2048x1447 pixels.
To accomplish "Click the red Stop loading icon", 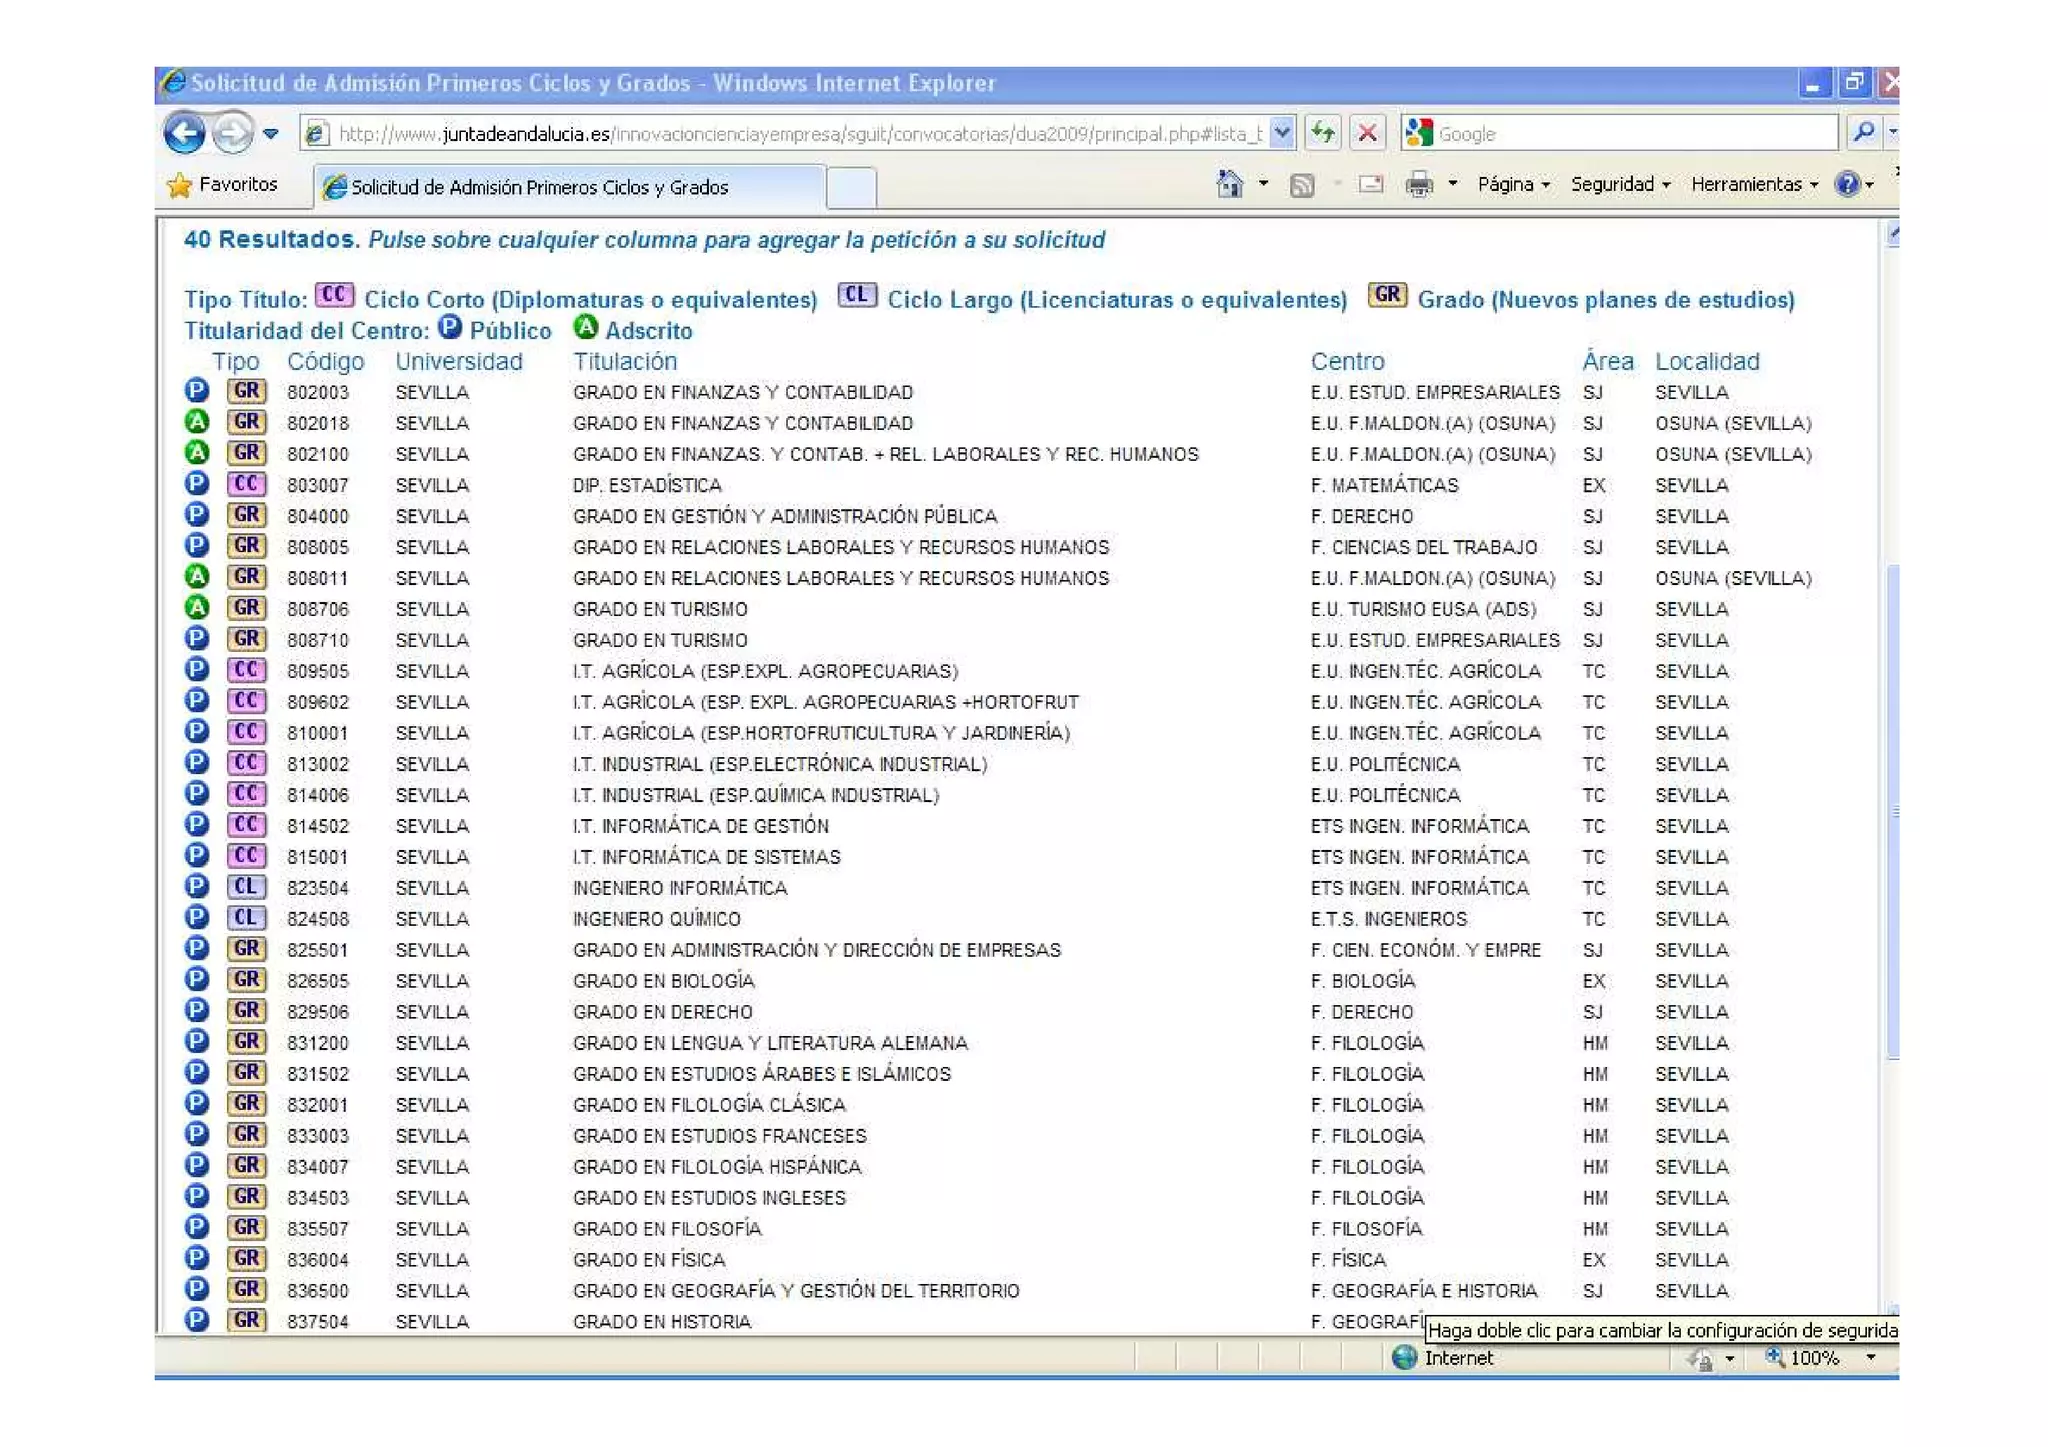I will (x=1367, y=133).
